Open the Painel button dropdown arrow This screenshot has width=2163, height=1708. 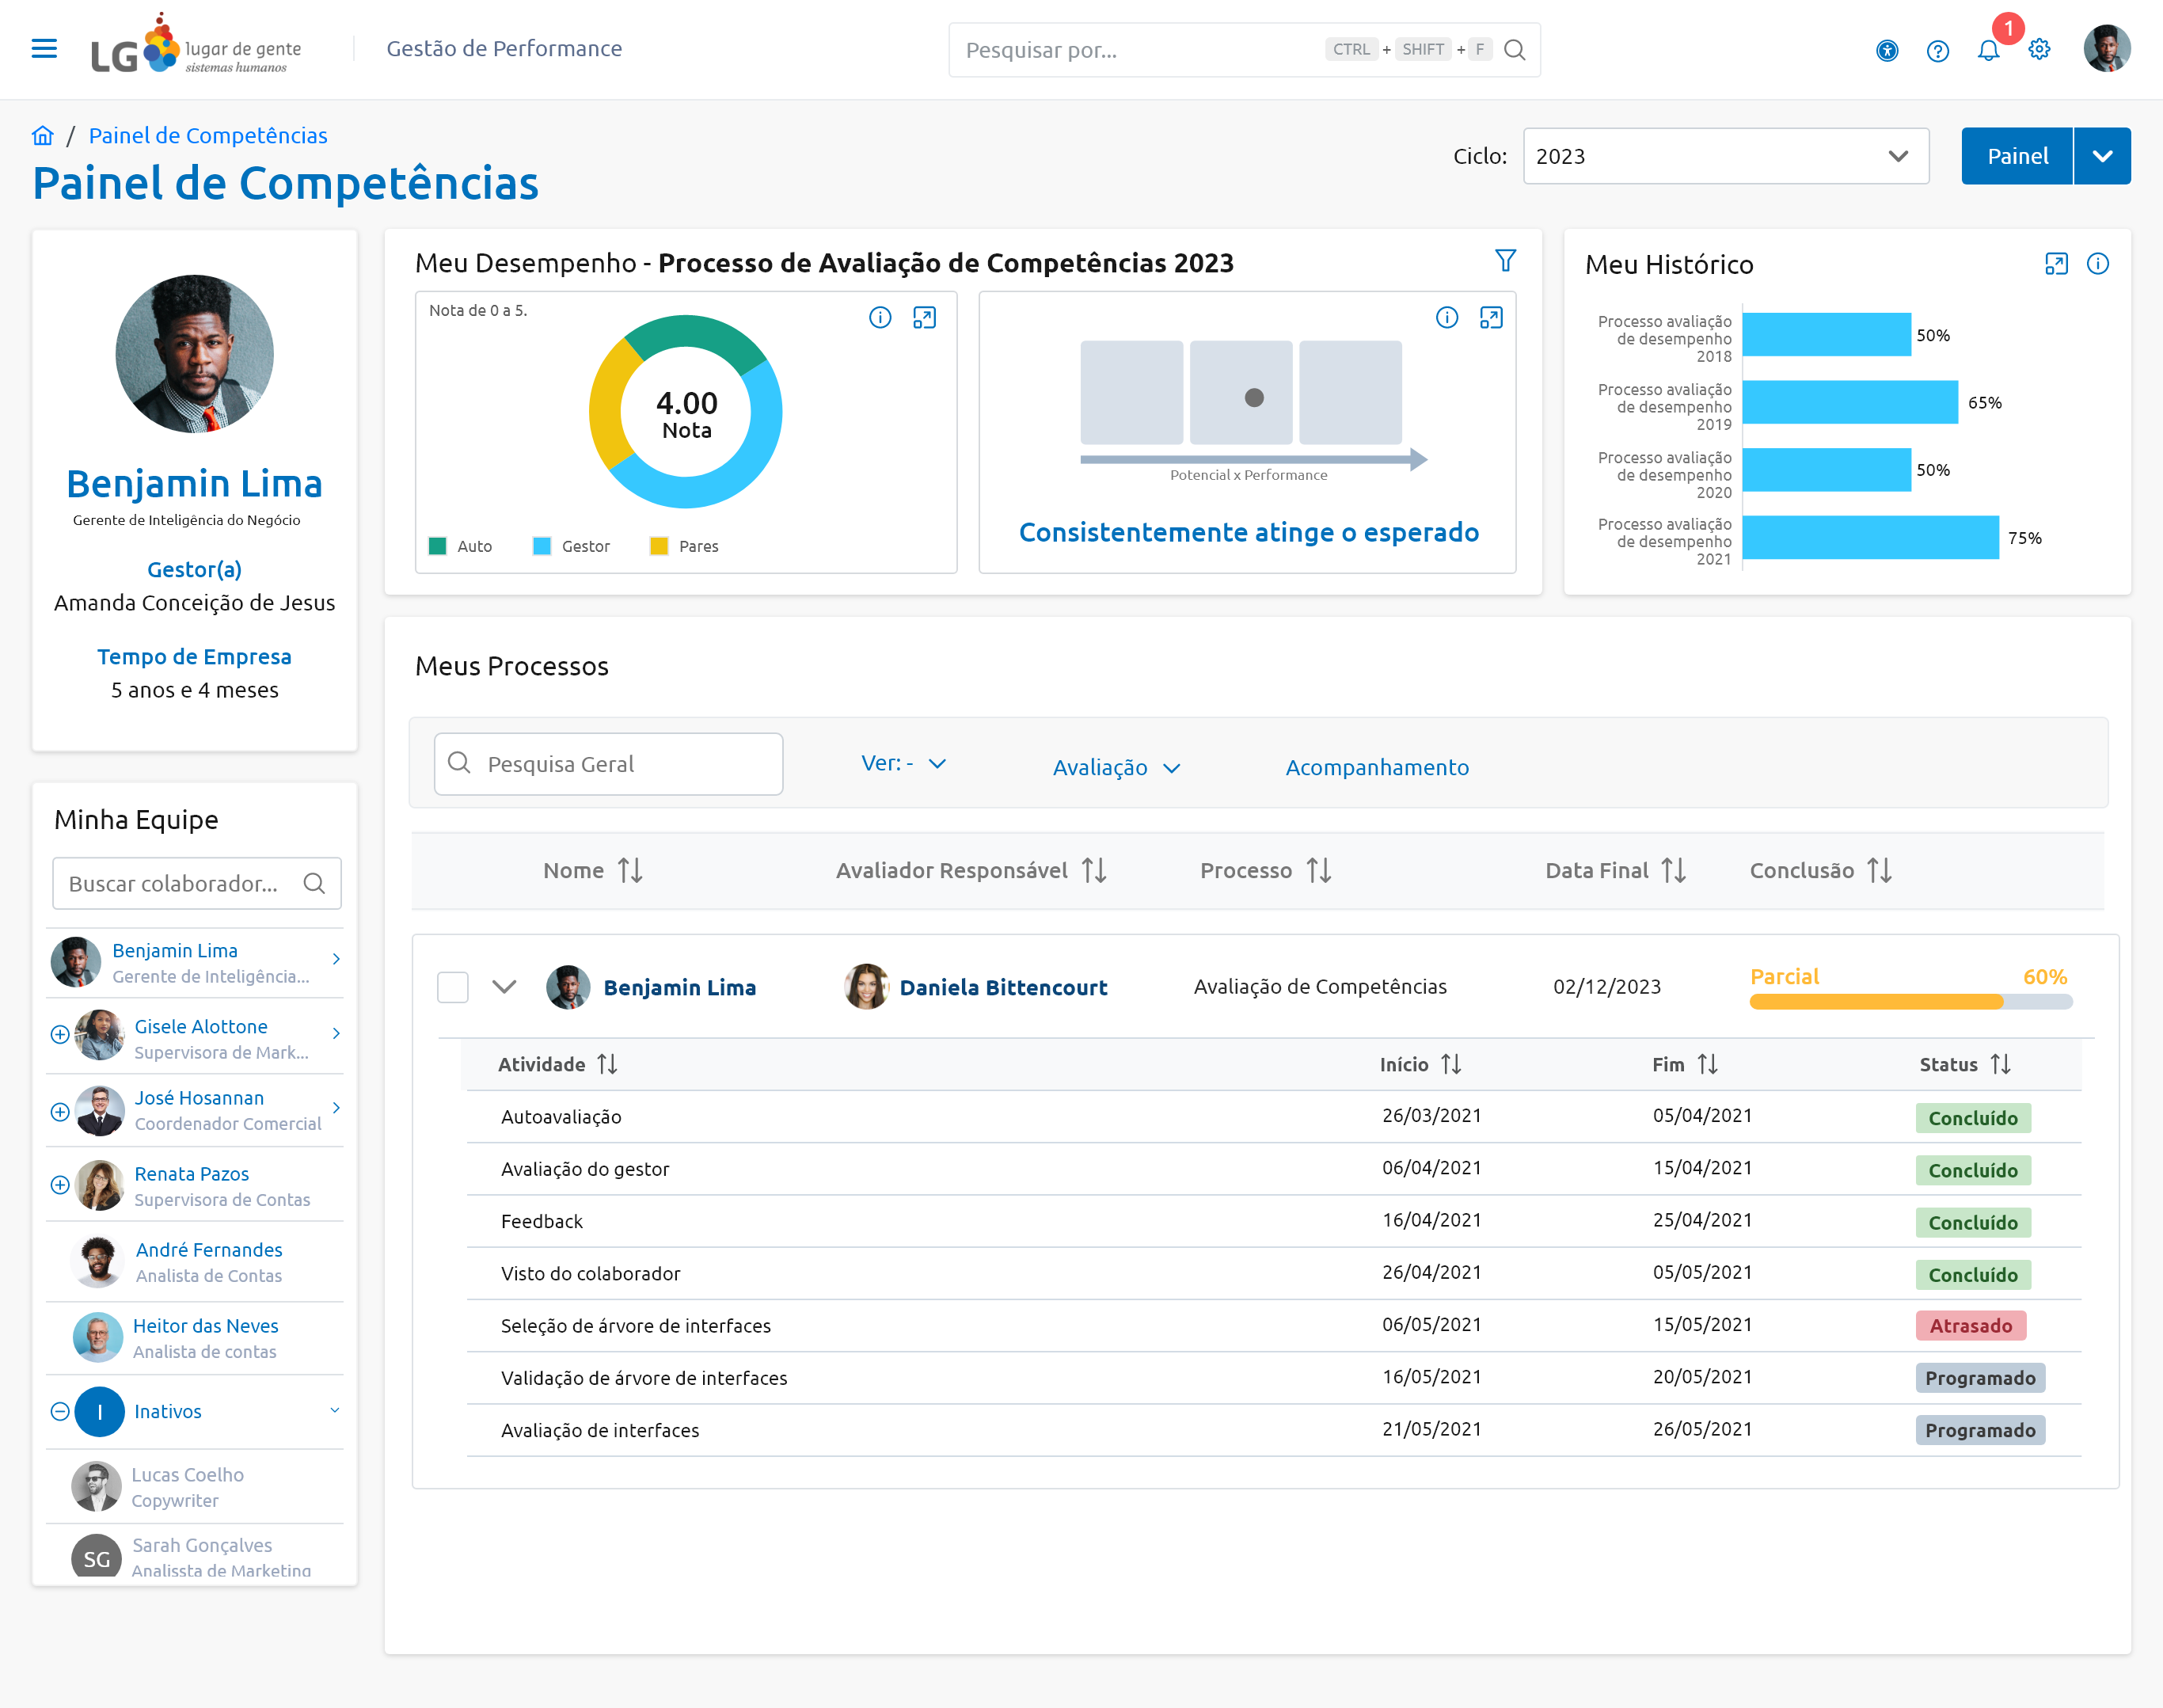click(2103, 156)
